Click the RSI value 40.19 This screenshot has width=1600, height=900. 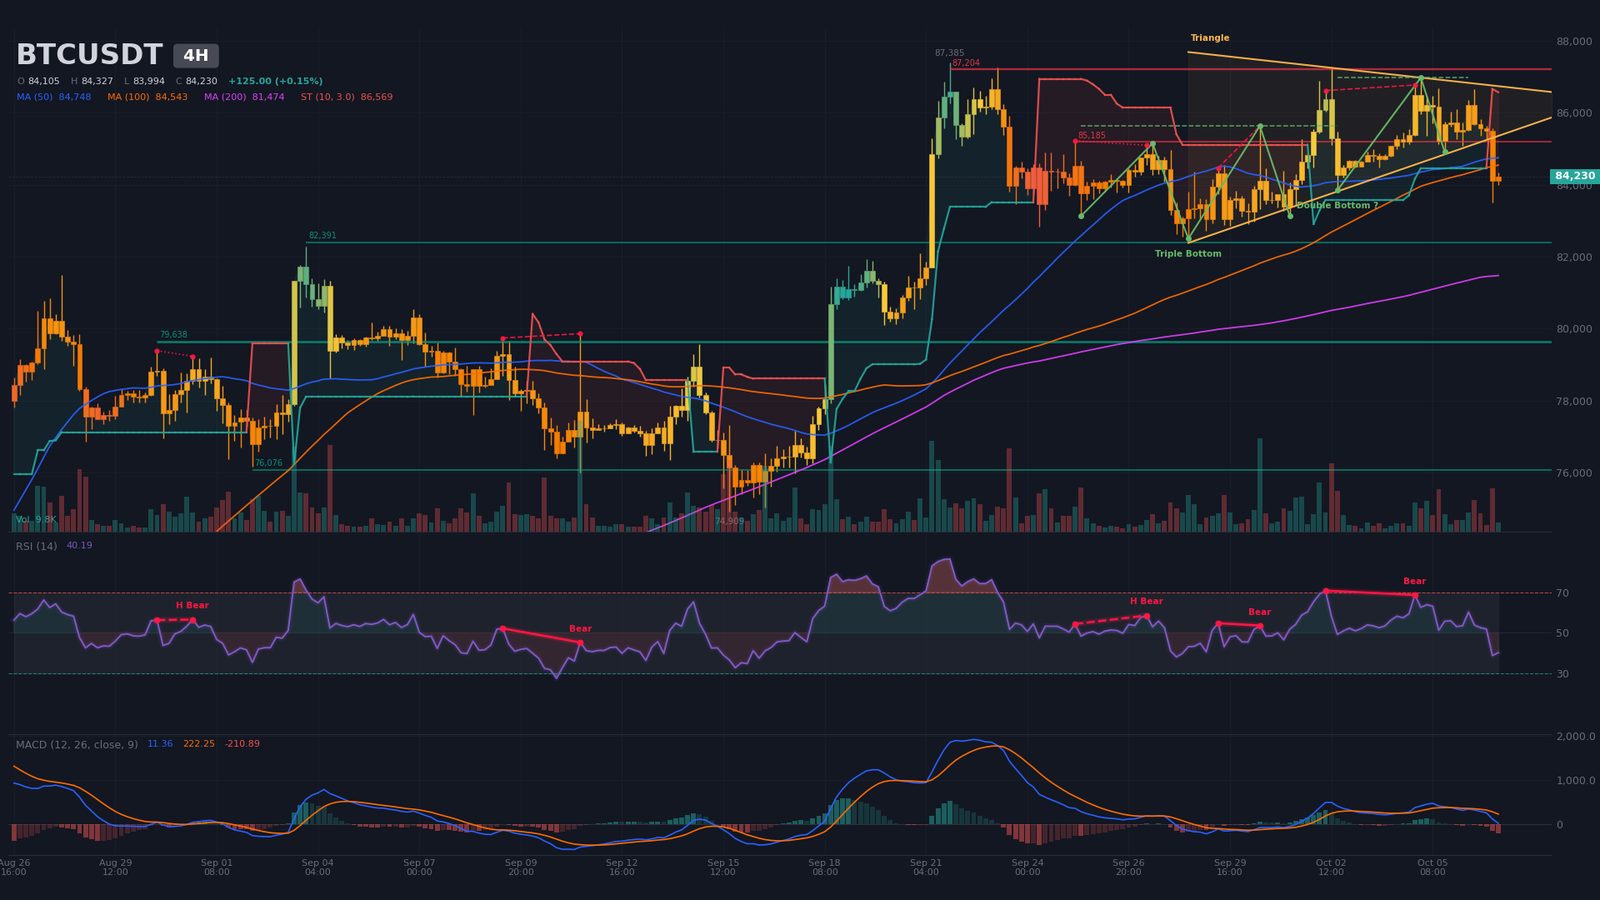[79, 546]
